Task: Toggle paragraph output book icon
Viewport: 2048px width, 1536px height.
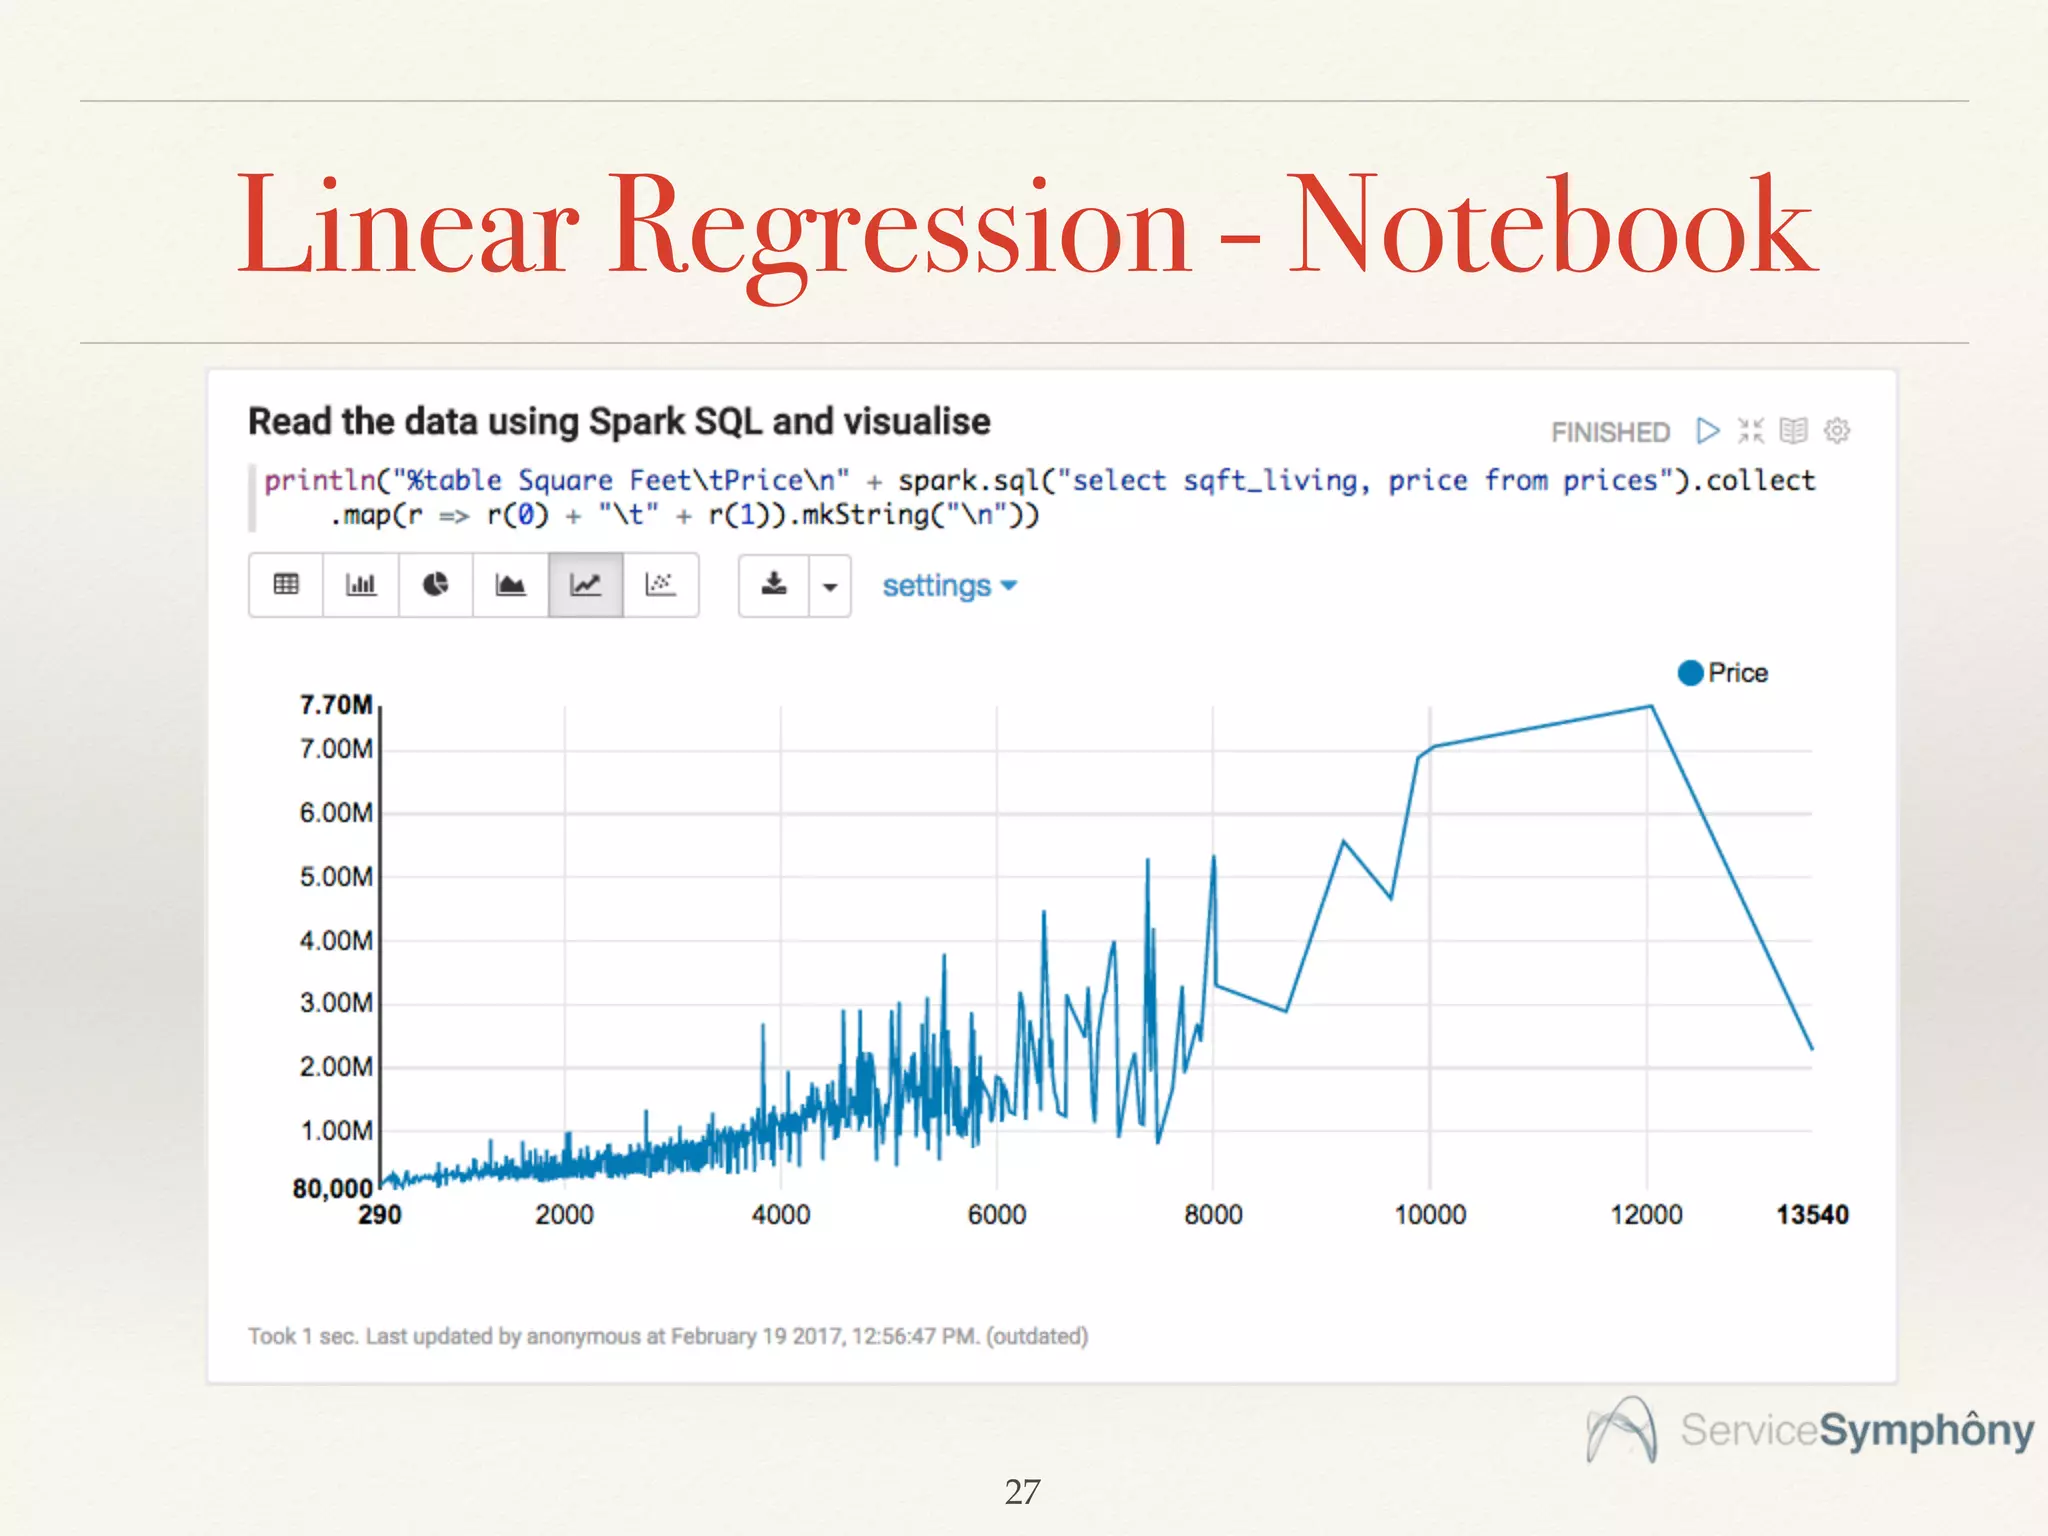Action: pos(1794,431)
